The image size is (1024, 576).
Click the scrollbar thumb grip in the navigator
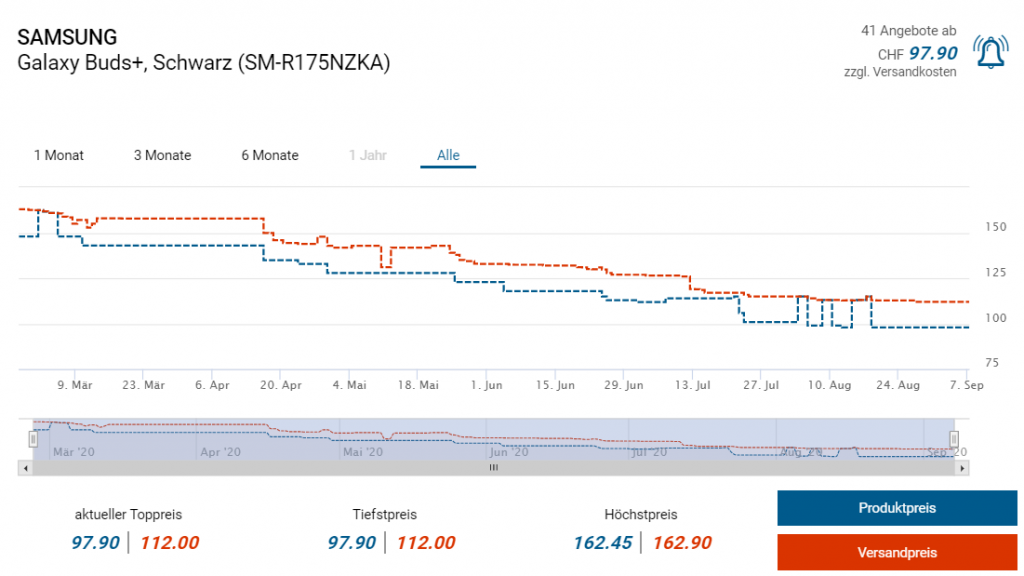click(x=493, y=467)
